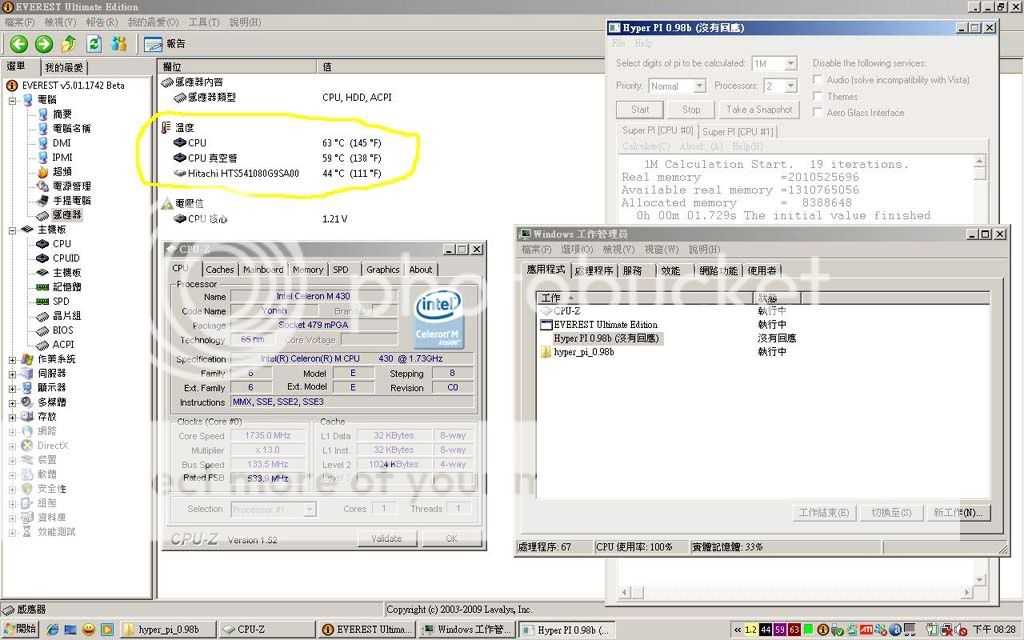Viewport: 1024px width, 640px height.
Task: Open the Mainboard tab in CPU-Z
Action: tap(263, 269)
